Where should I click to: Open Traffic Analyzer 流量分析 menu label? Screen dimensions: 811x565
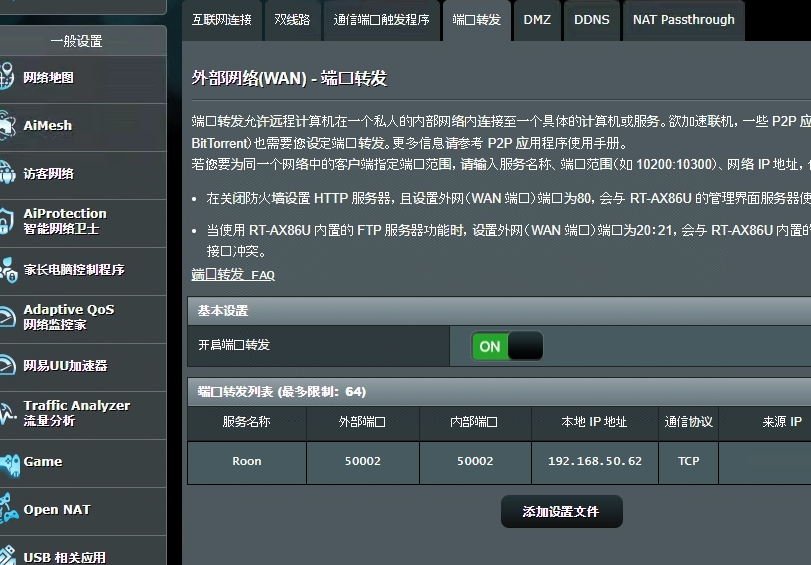77,413
